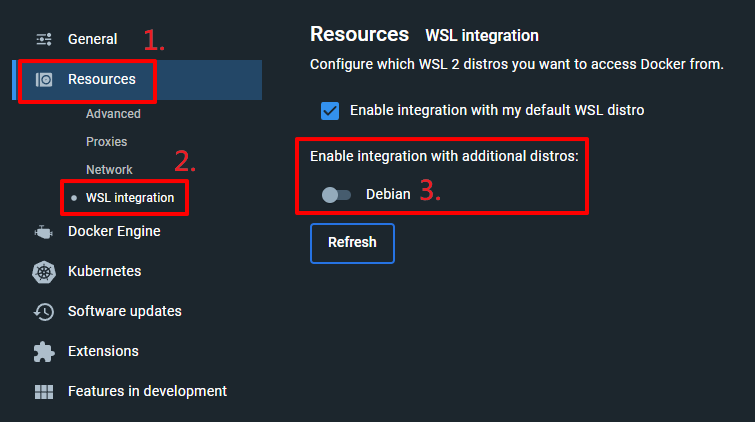Select the Resources label in sidebar
This screenshot has width=755, height=422.
coord(101,80)
